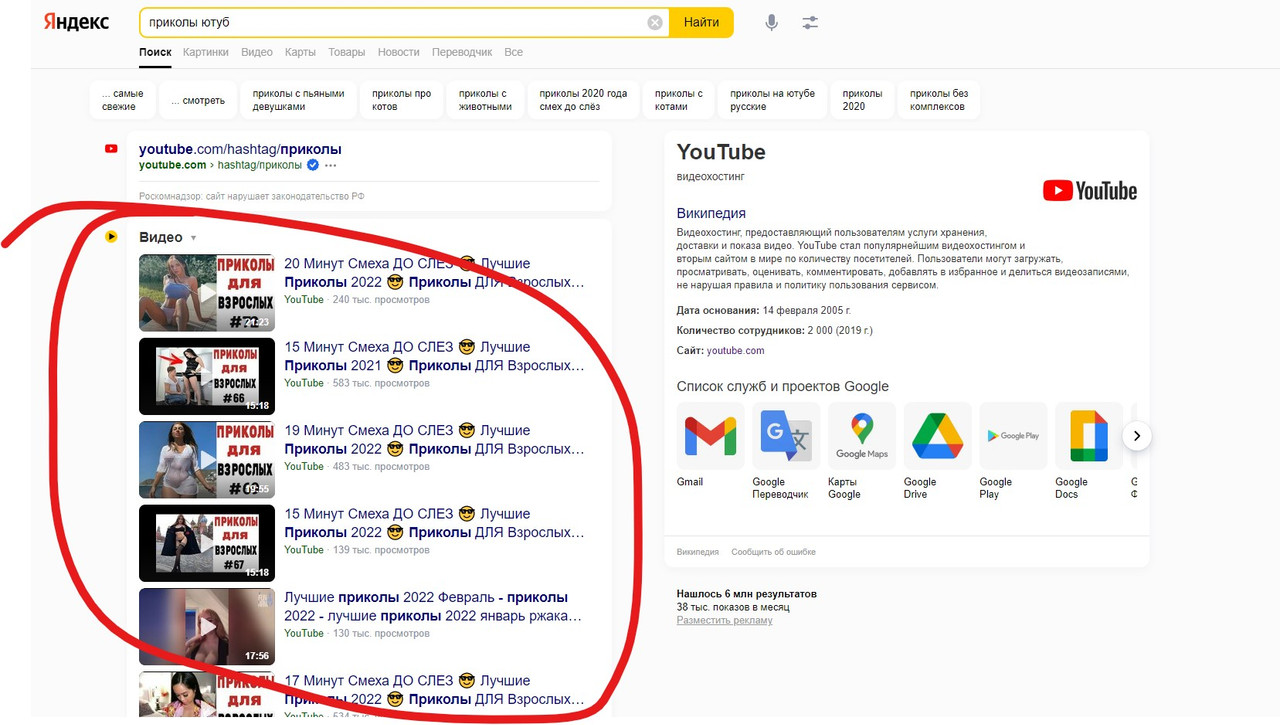Screen dimensions: 1280x725
Task: Show next Google services with arrow
Action: tap(1137, 436)
